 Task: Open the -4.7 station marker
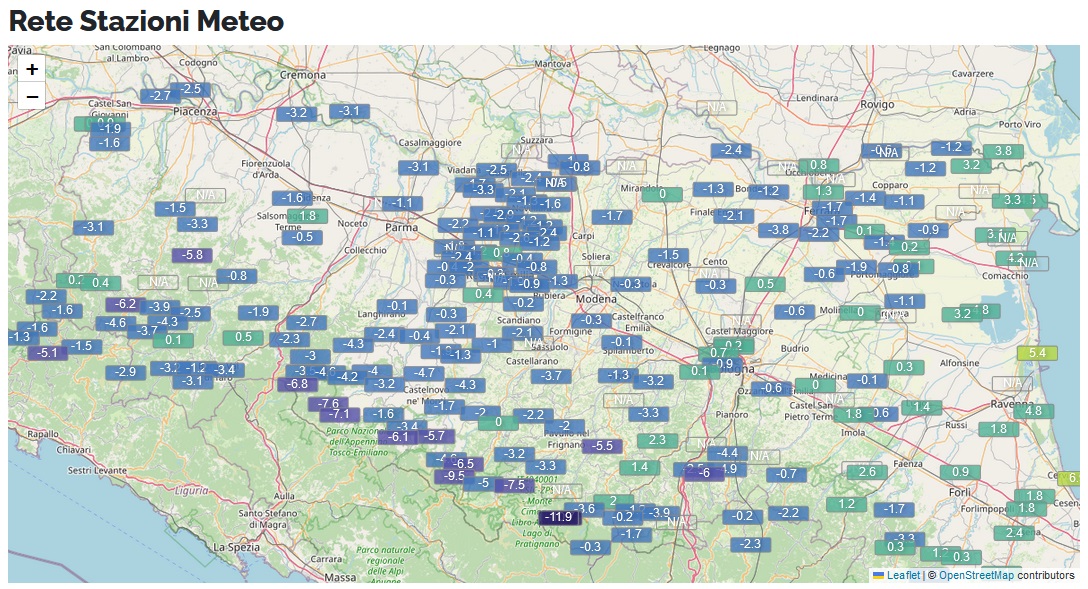click(x=424, y=373)
